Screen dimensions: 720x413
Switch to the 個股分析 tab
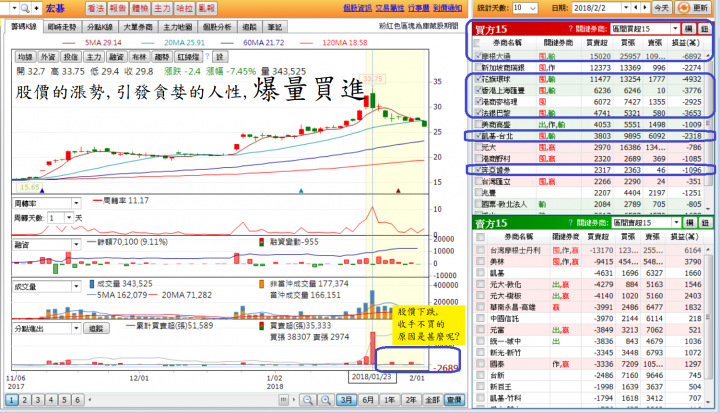pos(217,27)
